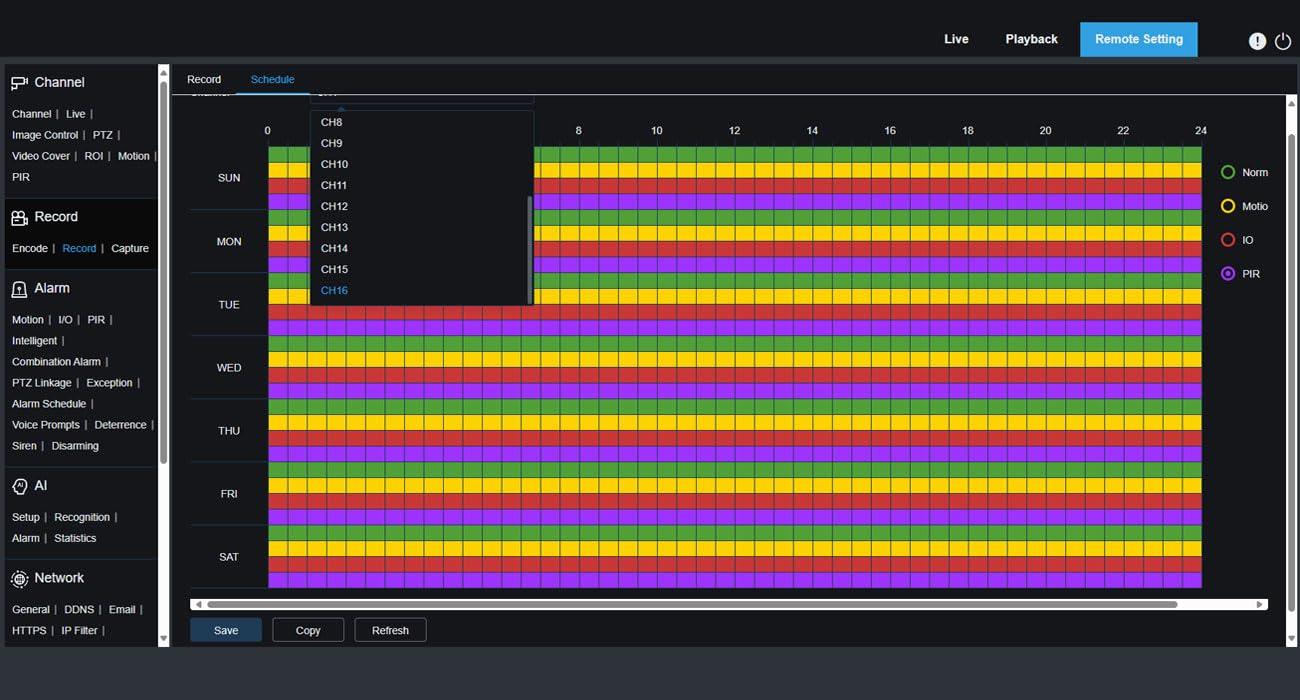The width and height of the screenshot is (1300, 700).
Task: Open the Playback page
Action: 1031,39
